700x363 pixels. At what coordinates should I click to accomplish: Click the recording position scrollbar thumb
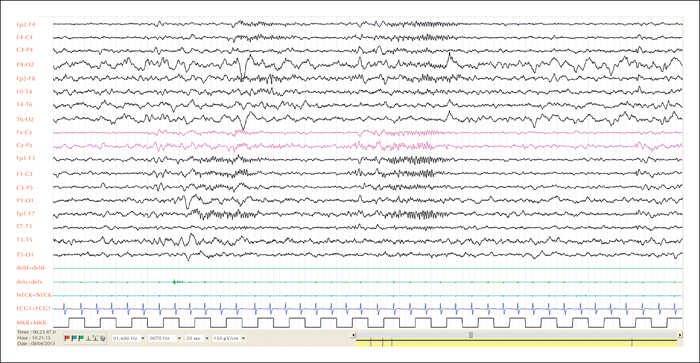471,335
